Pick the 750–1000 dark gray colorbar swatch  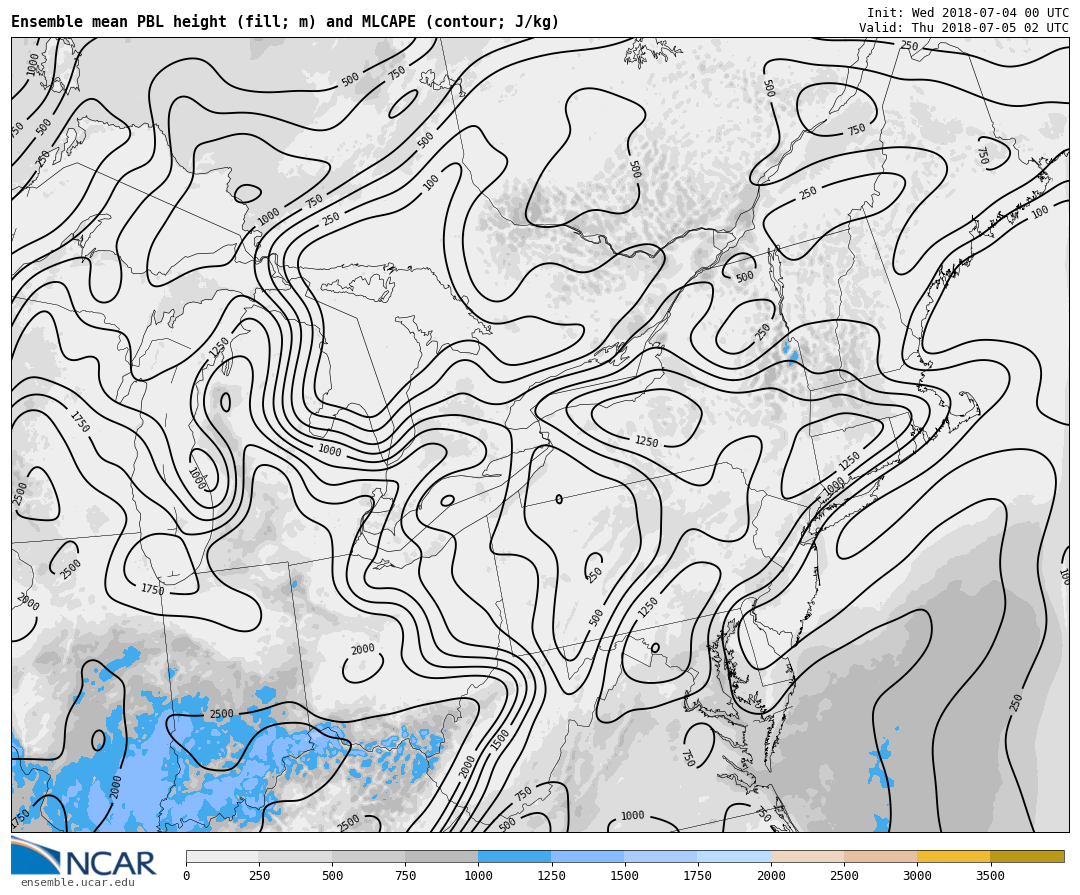tap(442, 856)
